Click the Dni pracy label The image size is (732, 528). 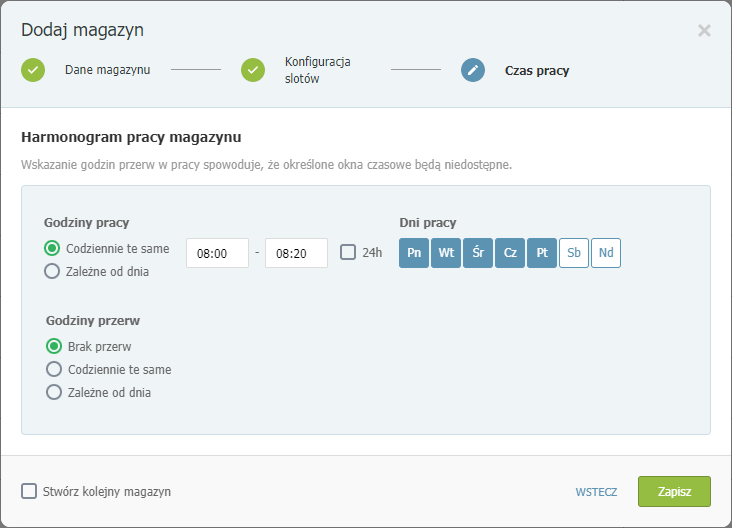click(x=428, y=223)
